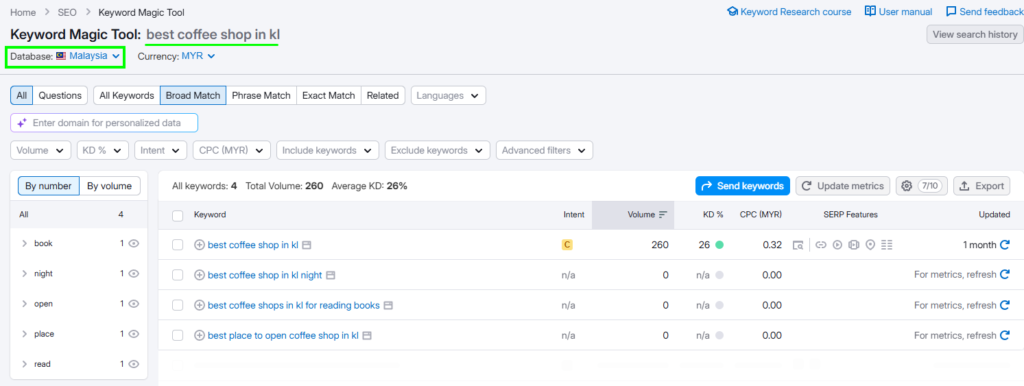Viewport: 1024px width, 386px height.
Task: Click the Volume column sort icon
Action: 663,214
